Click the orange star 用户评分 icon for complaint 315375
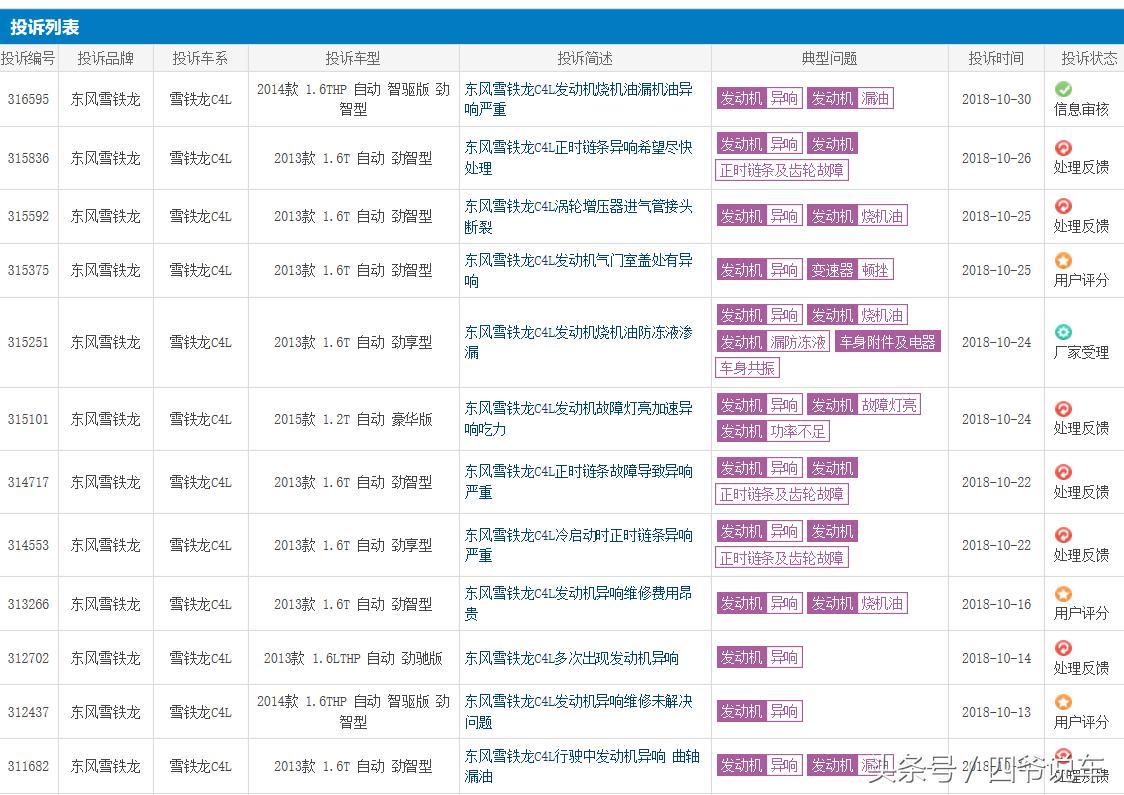The width and height of the screenshot is (1124, 795). tap(1063, 260)
